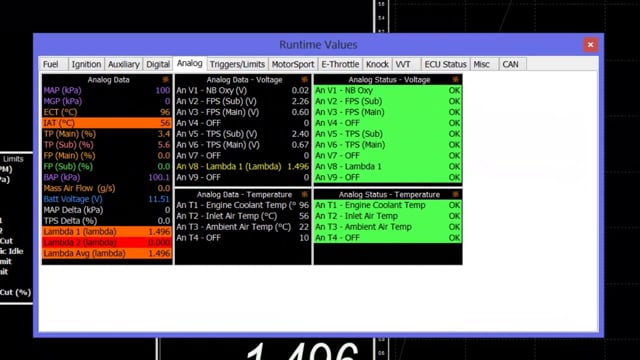Click An T2 - Inlet Air Temp (°C) row
This screenshot has width=640, height=360.
pos(243,216)
